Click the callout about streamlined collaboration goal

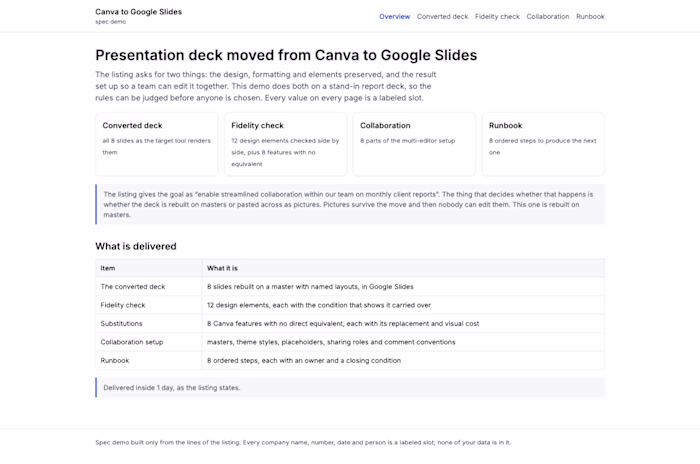(350, 205)
